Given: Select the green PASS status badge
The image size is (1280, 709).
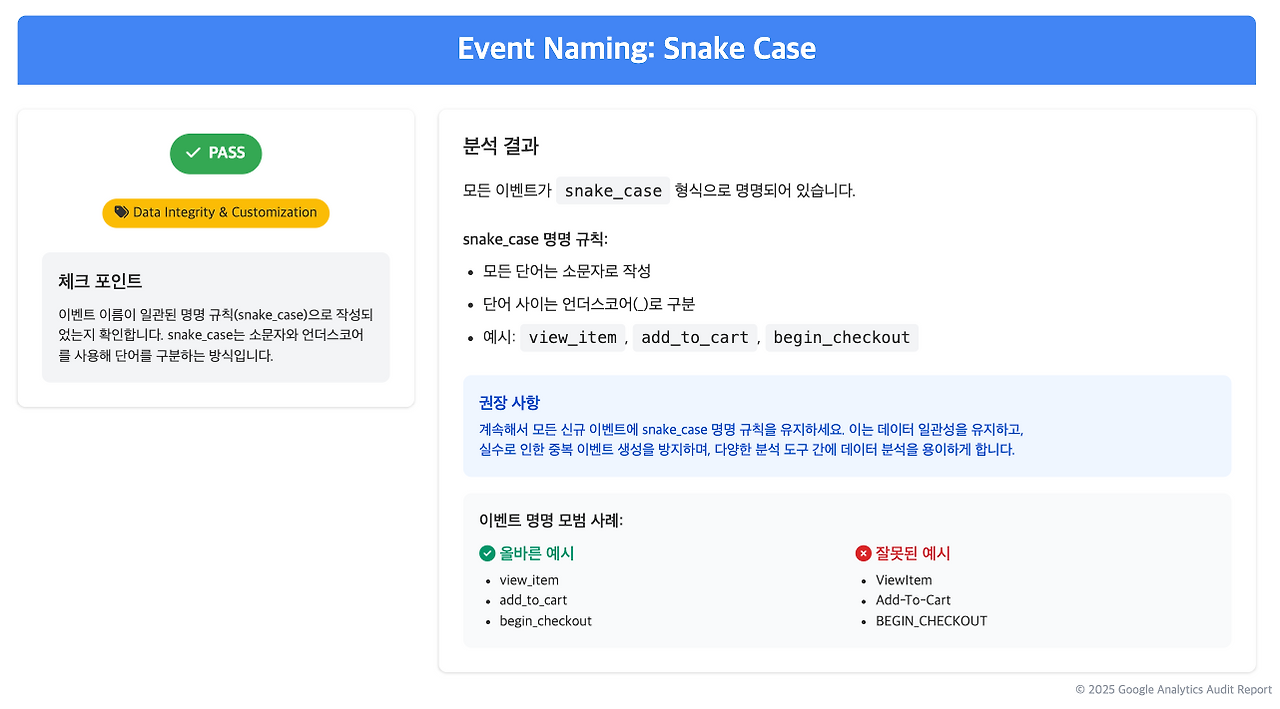Looking at the screenshot, I should [x=216, y=153].
